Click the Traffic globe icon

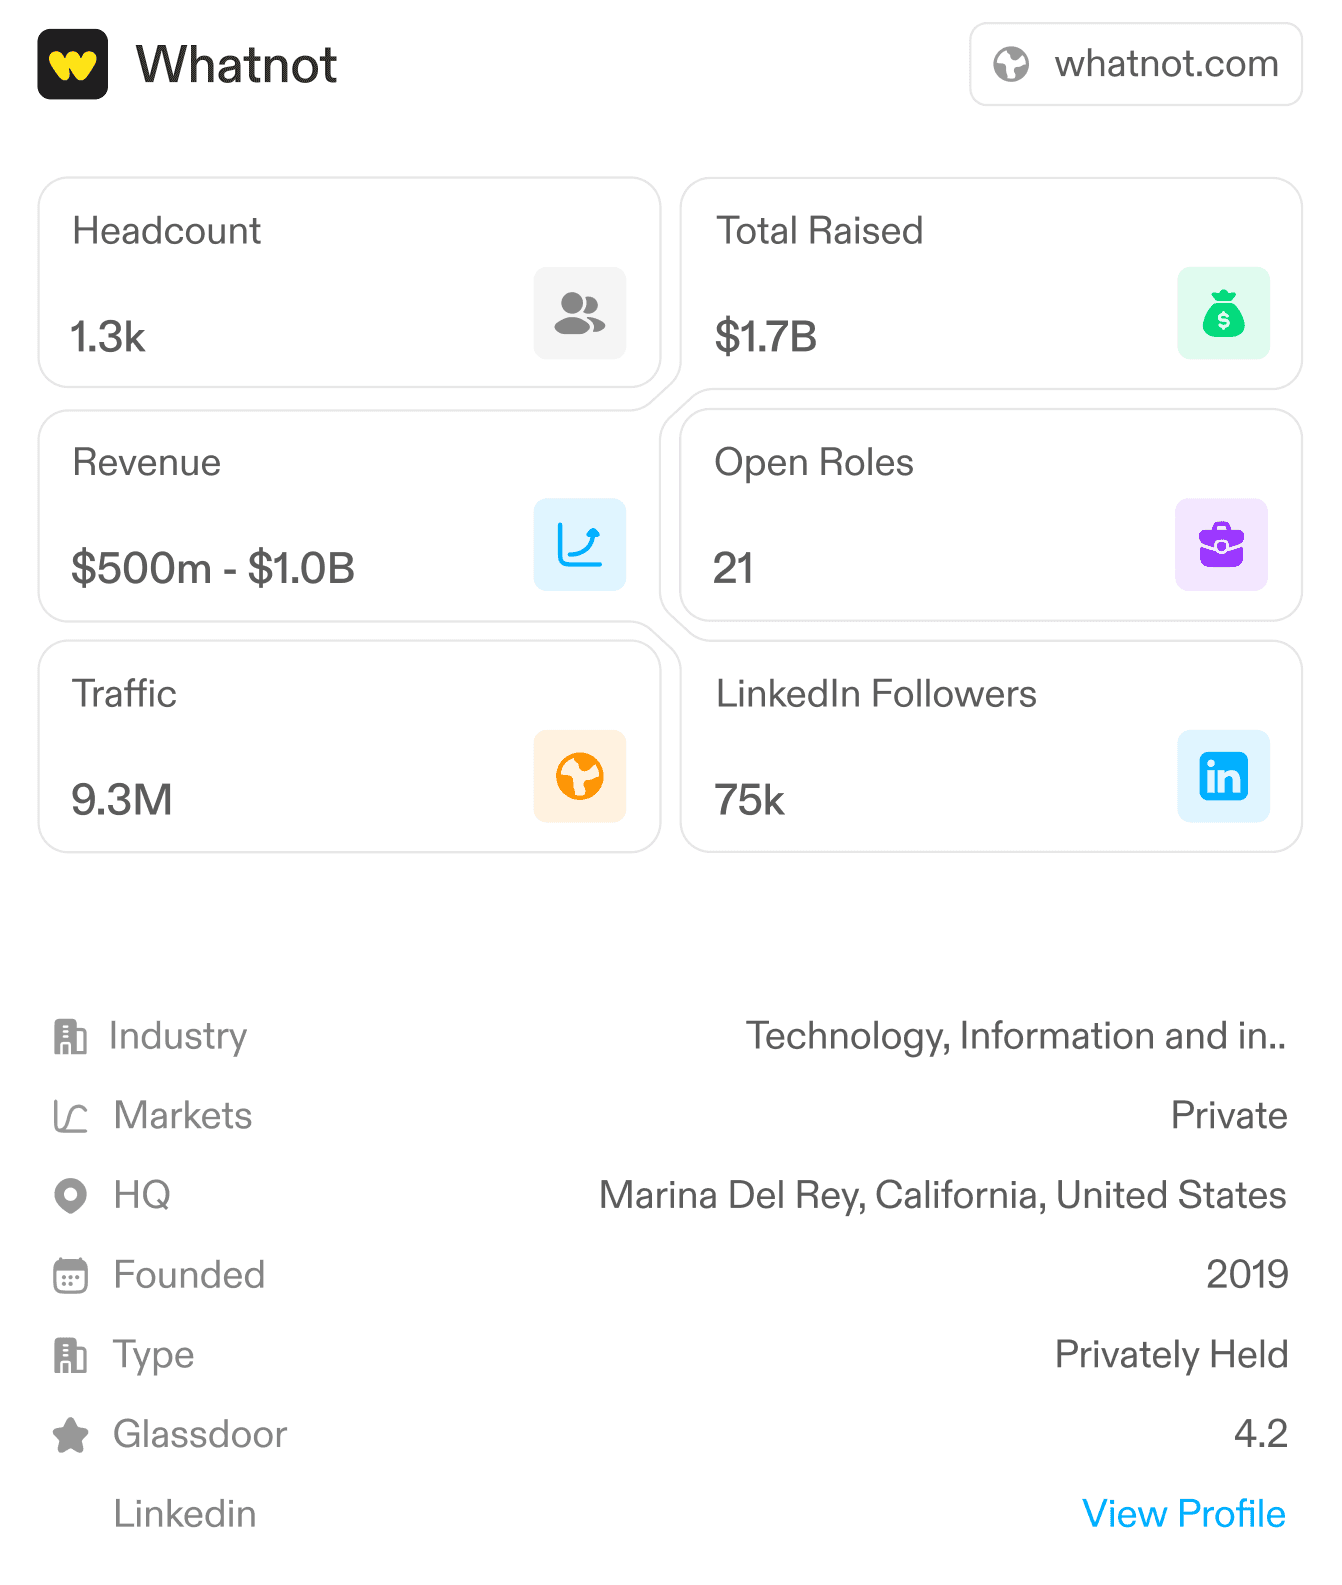(x=579, y=776)
